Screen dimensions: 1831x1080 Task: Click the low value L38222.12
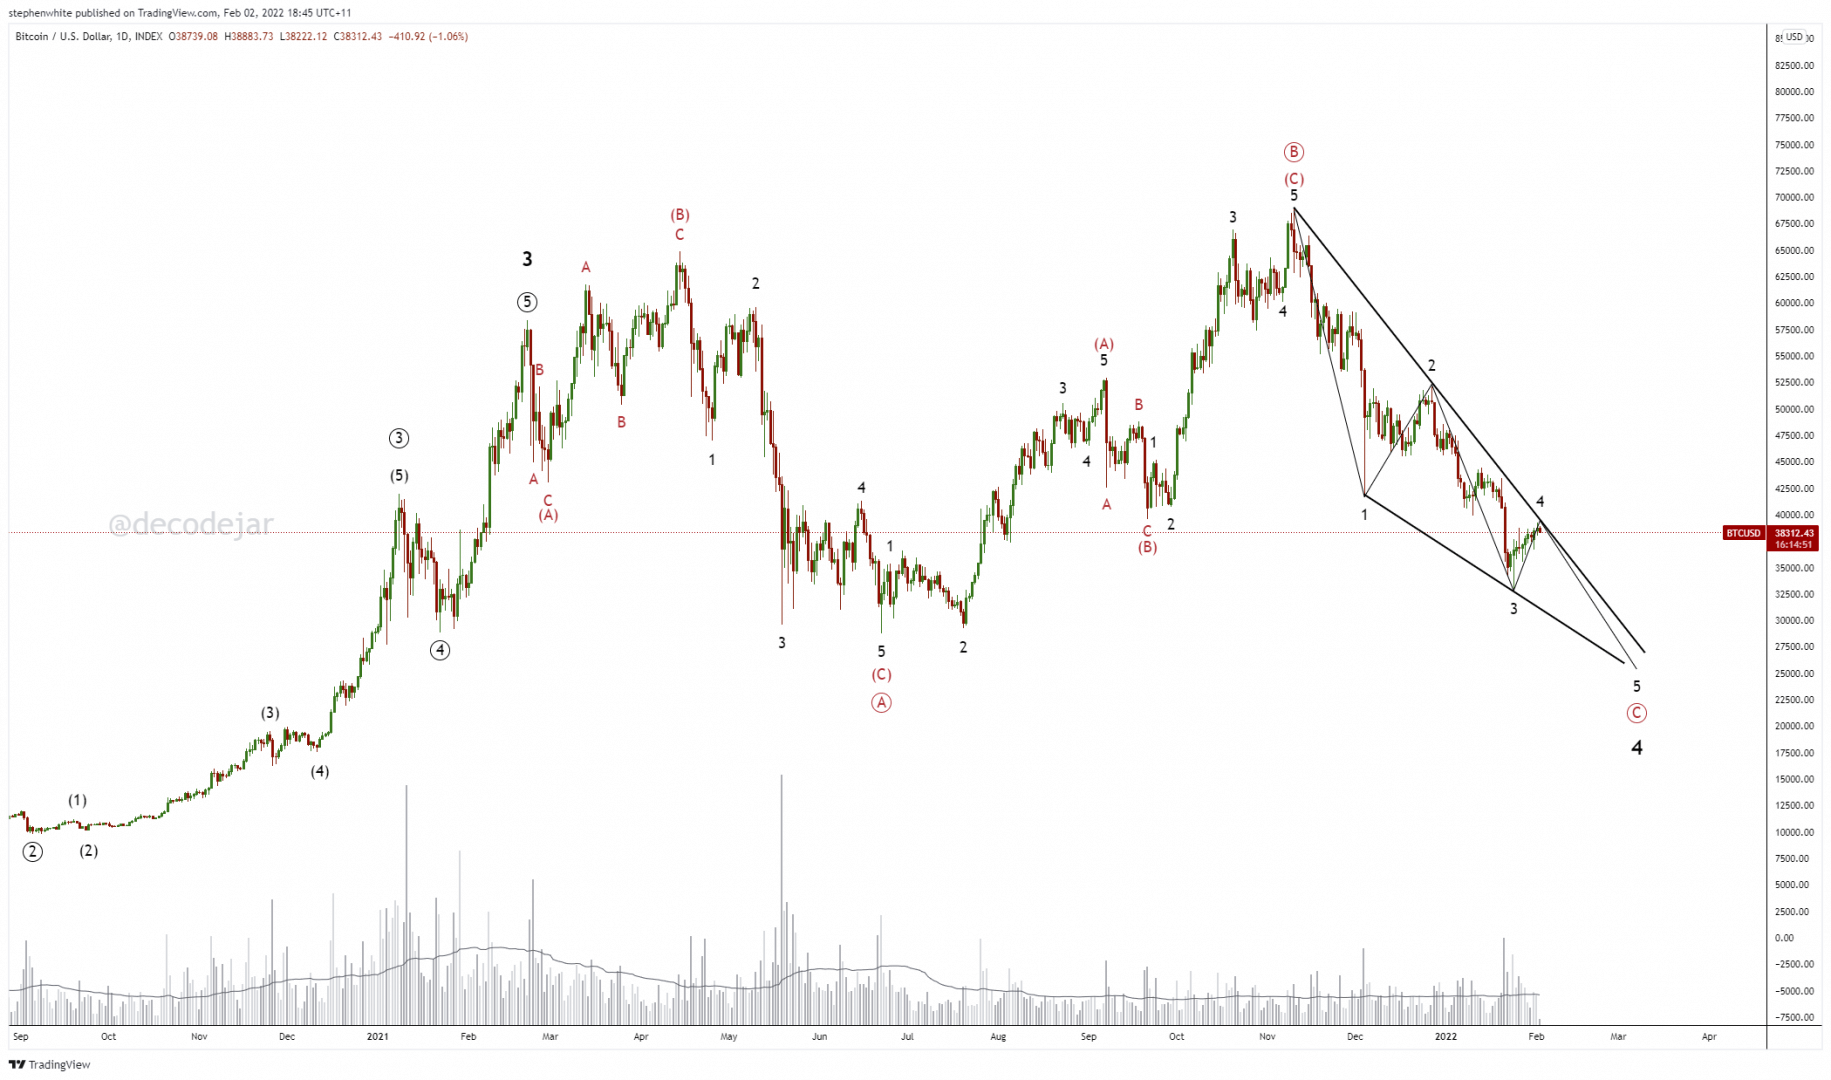click(x=303, y=37)
